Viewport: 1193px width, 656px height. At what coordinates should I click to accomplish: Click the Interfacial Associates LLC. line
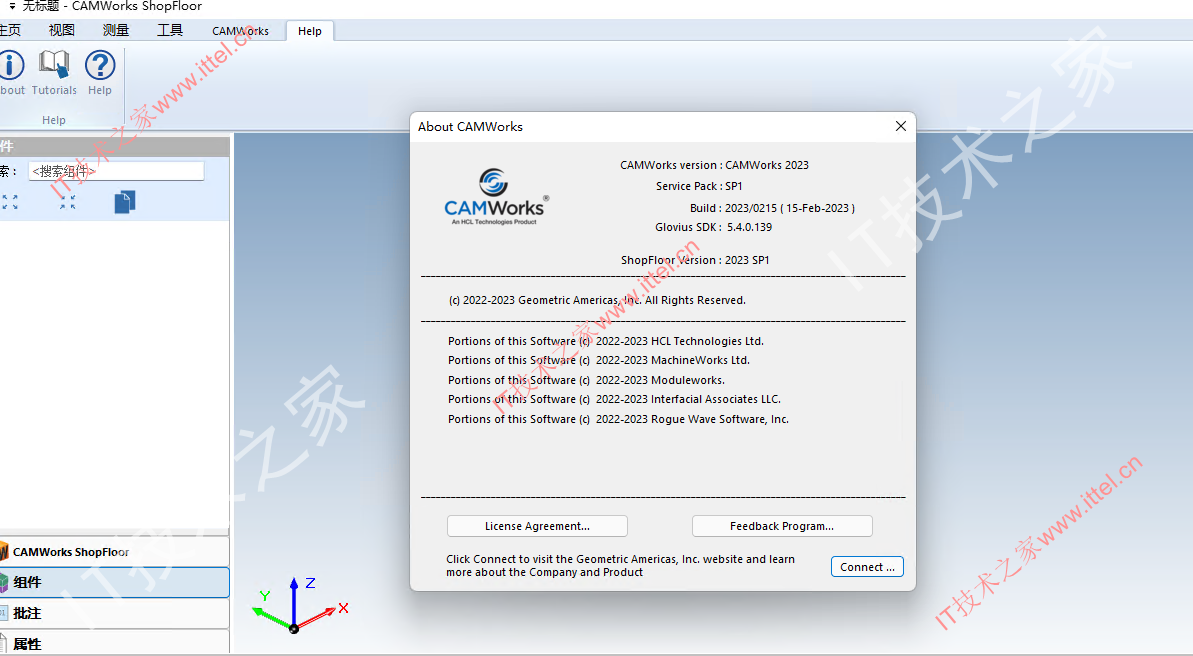pyautogui.click(x=615, y=399)
